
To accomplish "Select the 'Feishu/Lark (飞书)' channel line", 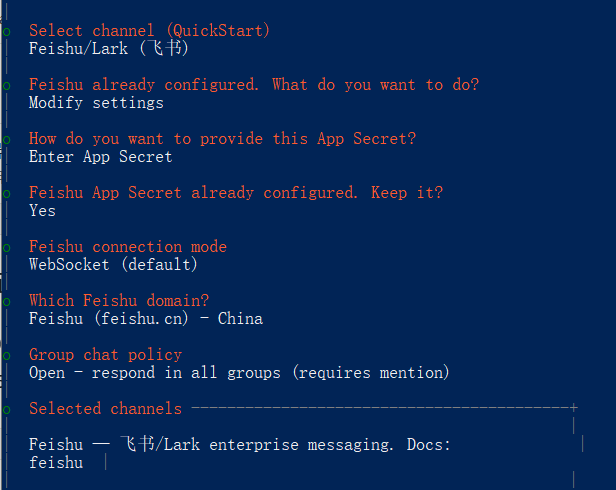I will (x=108, y=48).
